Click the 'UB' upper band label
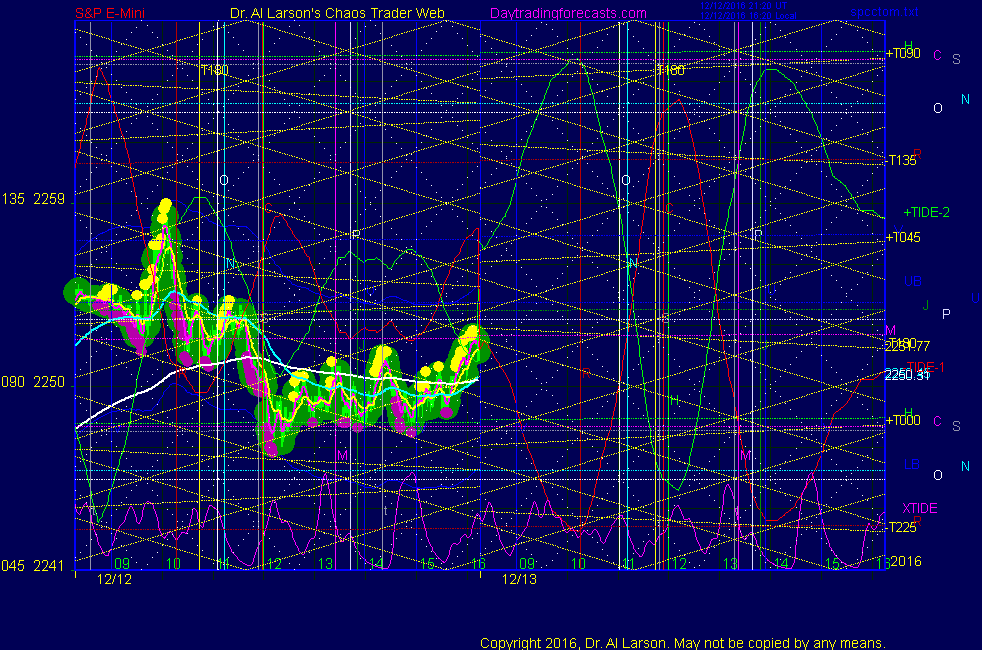This screenshot has width=982, height=650. point(912,281)
